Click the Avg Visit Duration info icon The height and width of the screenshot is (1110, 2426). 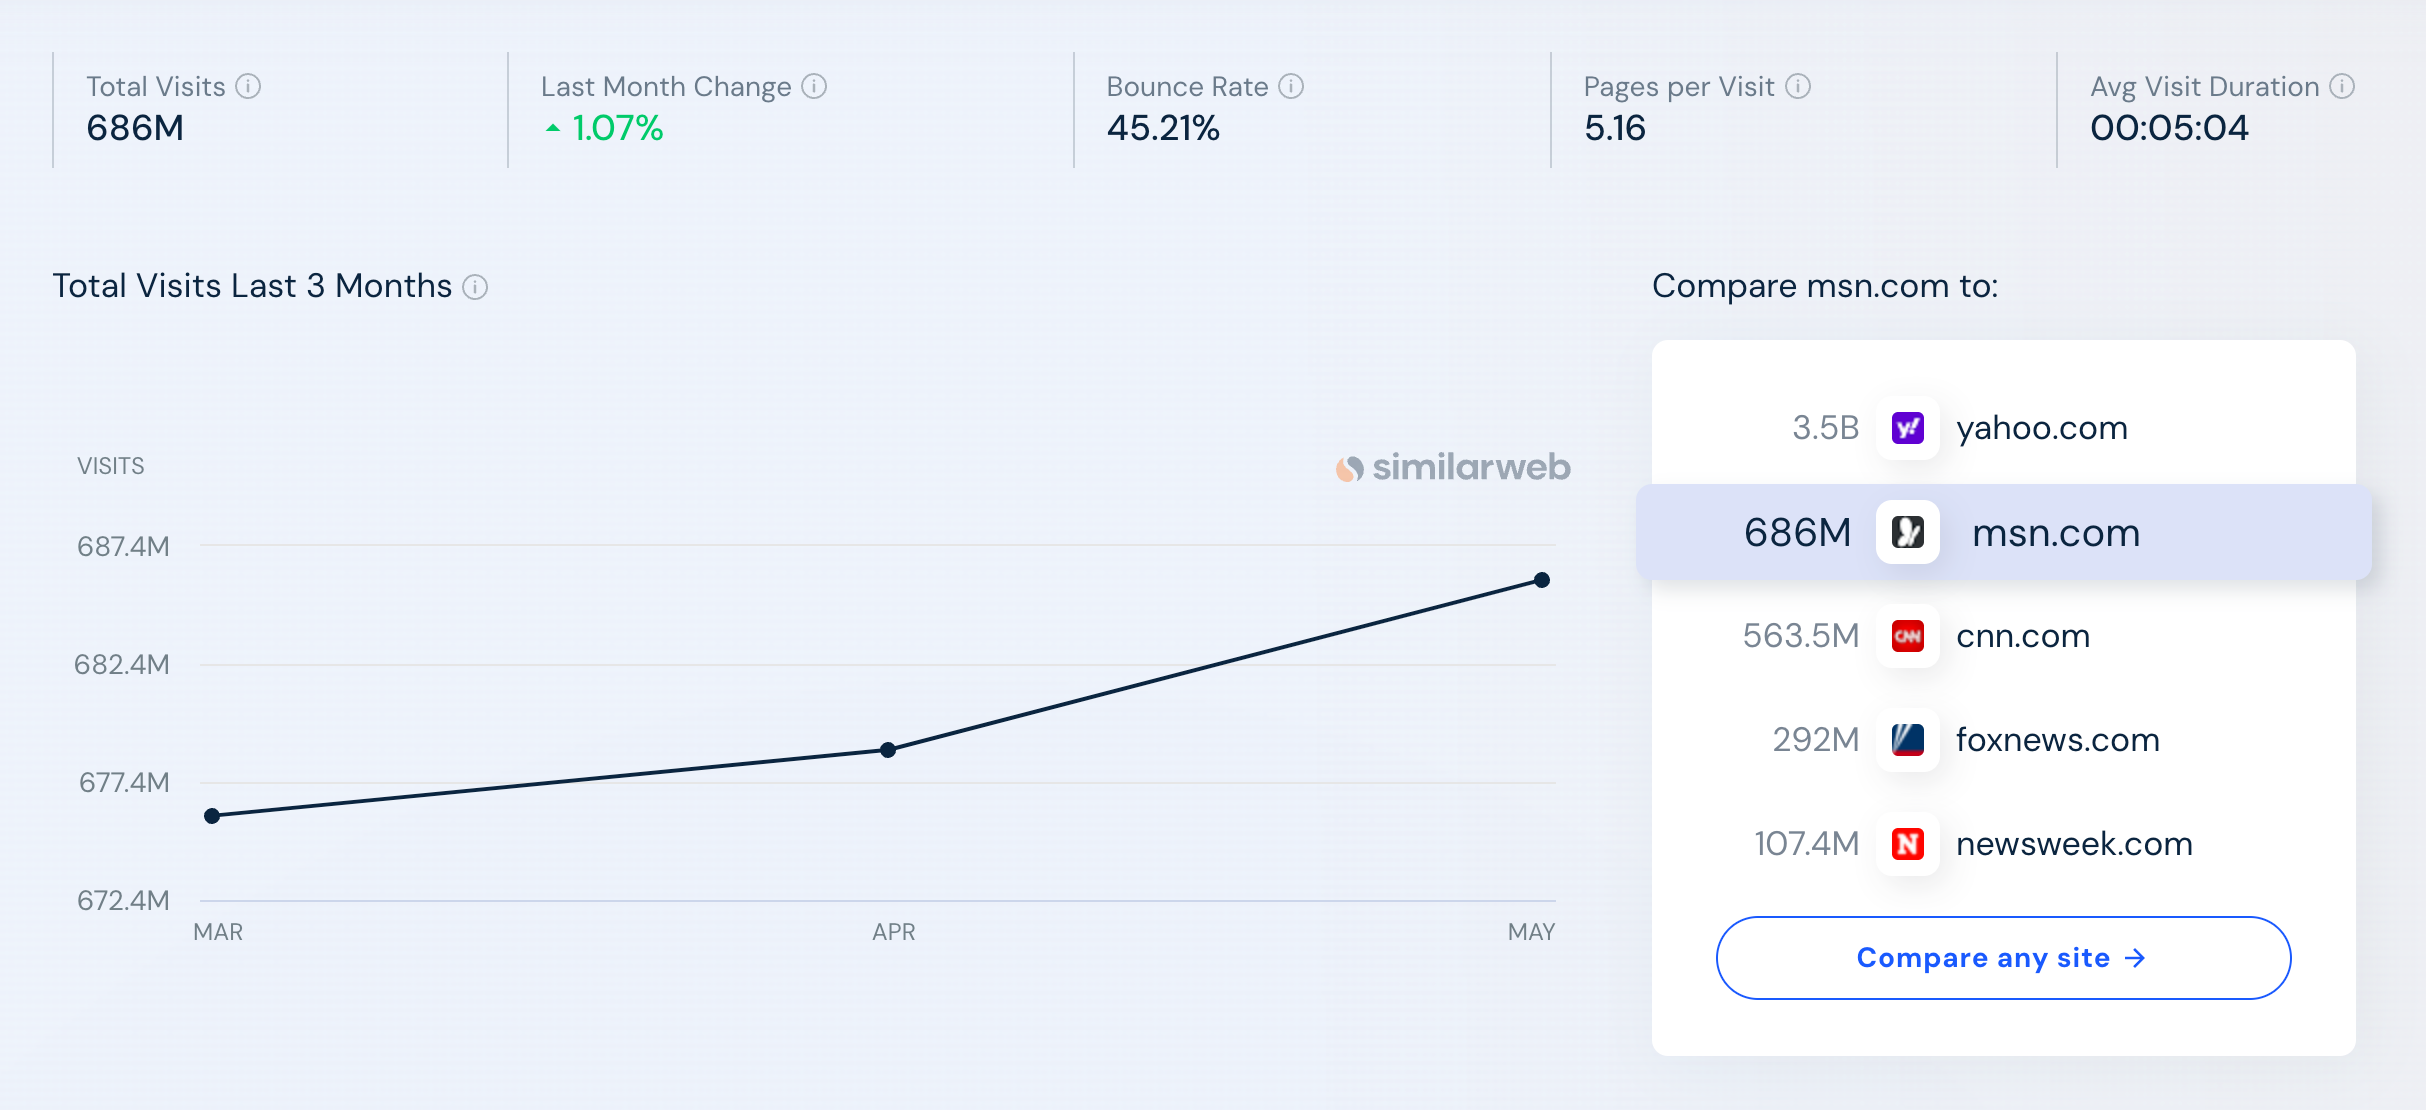click(x=2342, y=87)
